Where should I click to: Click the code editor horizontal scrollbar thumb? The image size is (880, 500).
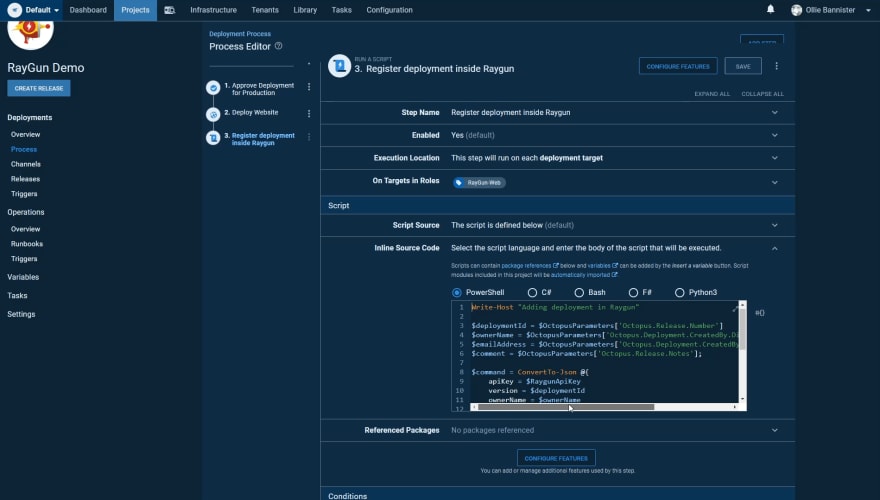[x=566, y=407]
